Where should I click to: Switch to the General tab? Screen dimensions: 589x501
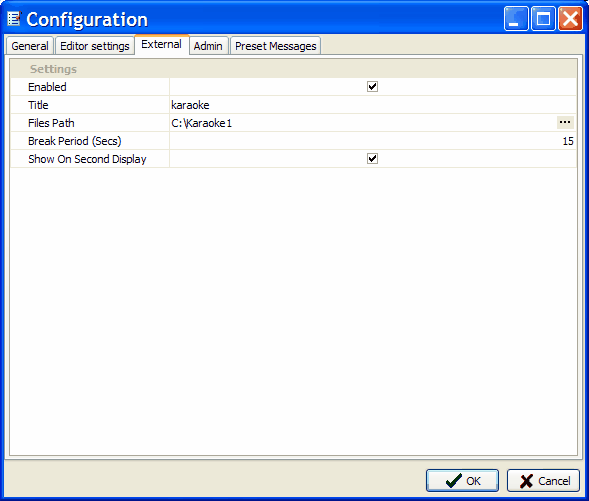pyautogui.click(x=30, y=46)
